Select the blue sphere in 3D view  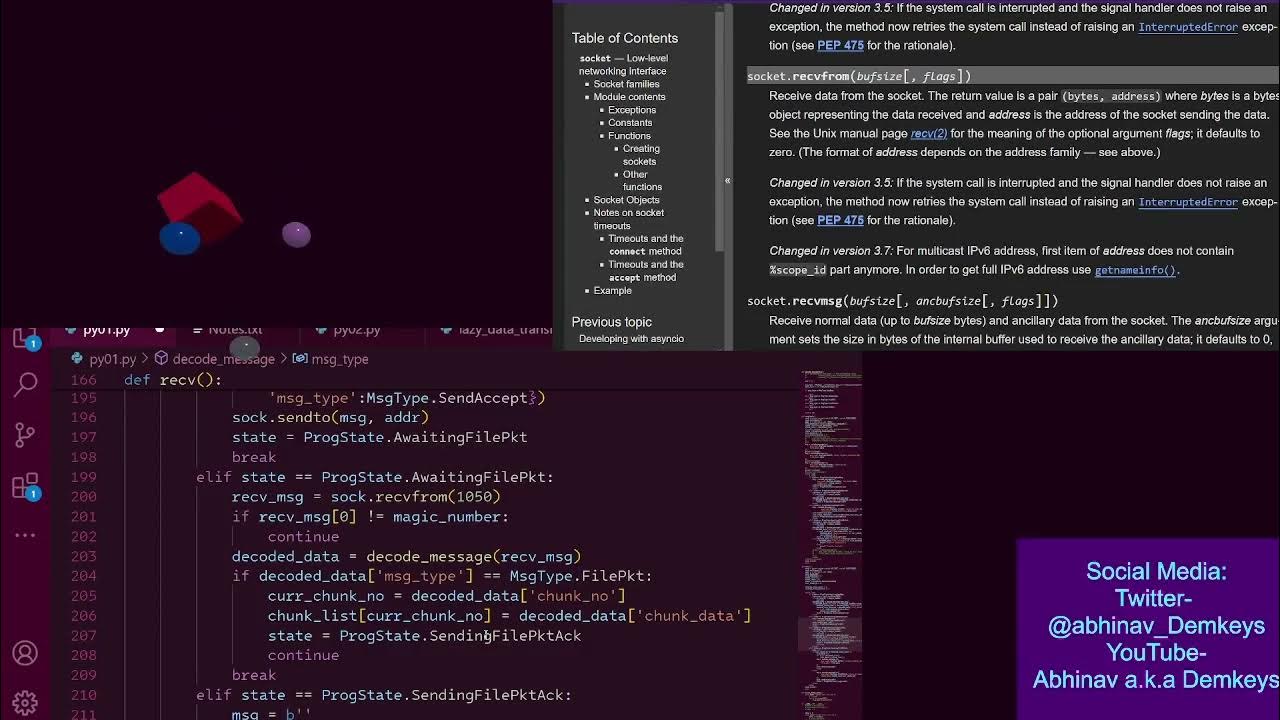click(x=180, y=238)
